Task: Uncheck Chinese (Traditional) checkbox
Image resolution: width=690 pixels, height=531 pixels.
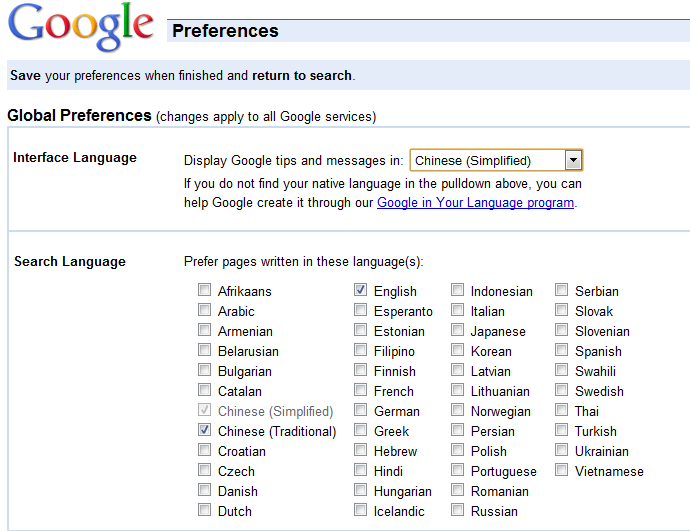Action: click(204, 429)
